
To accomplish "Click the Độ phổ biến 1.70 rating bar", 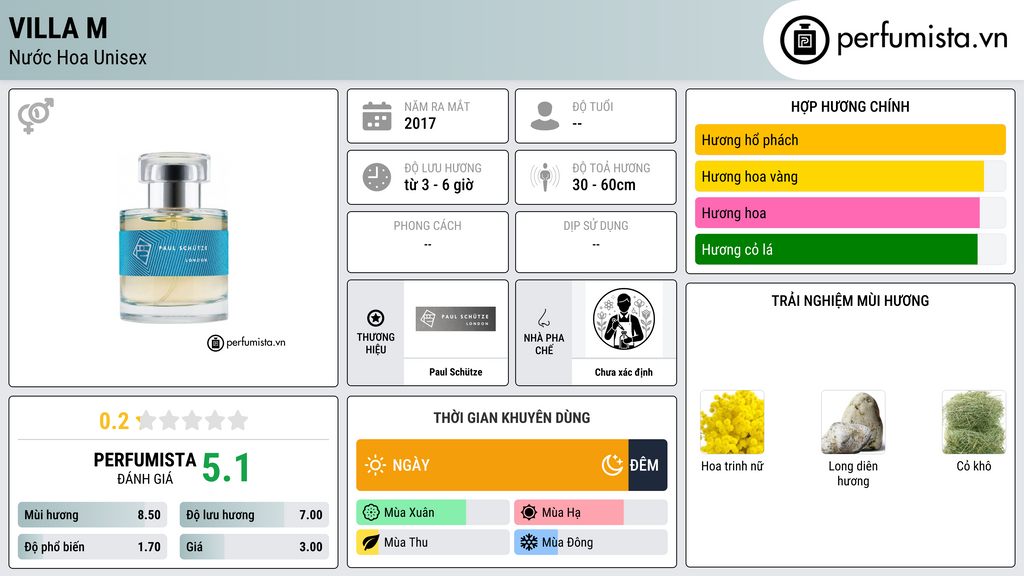I will 93,547.
